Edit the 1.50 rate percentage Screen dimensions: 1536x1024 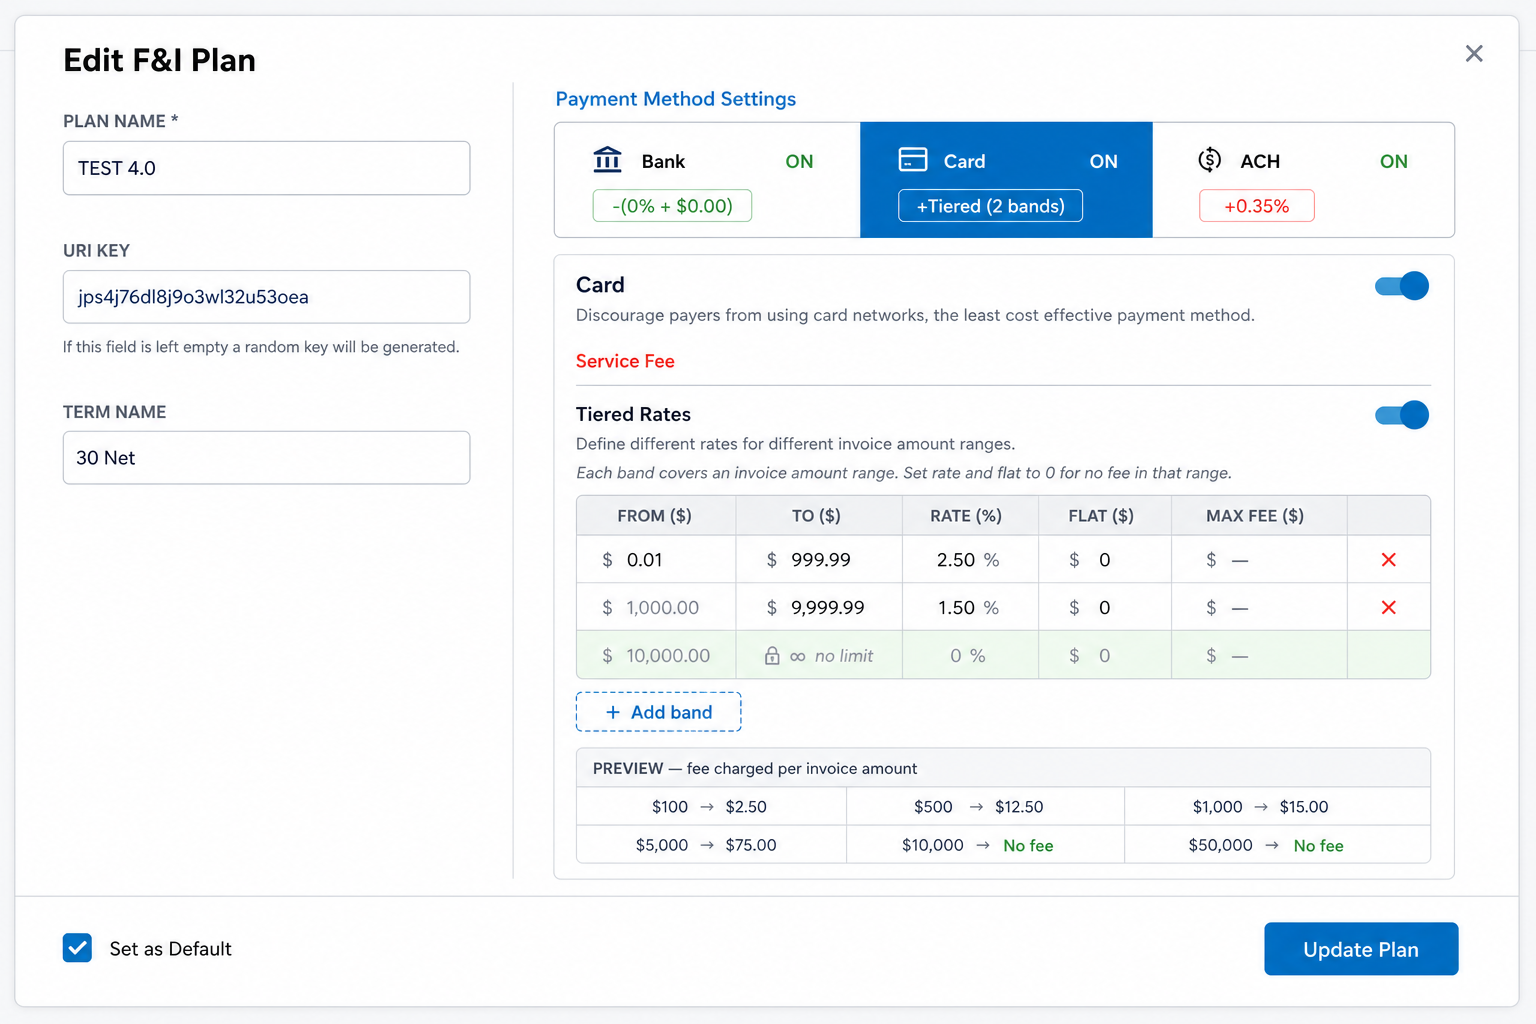[970, 608]
